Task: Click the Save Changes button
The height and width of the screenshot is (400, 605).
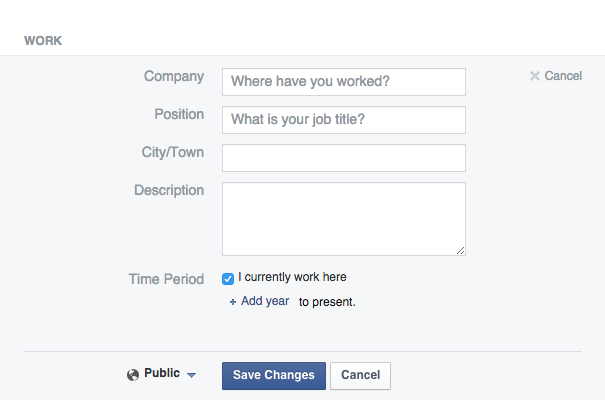Action: click(x=274, y=376)
